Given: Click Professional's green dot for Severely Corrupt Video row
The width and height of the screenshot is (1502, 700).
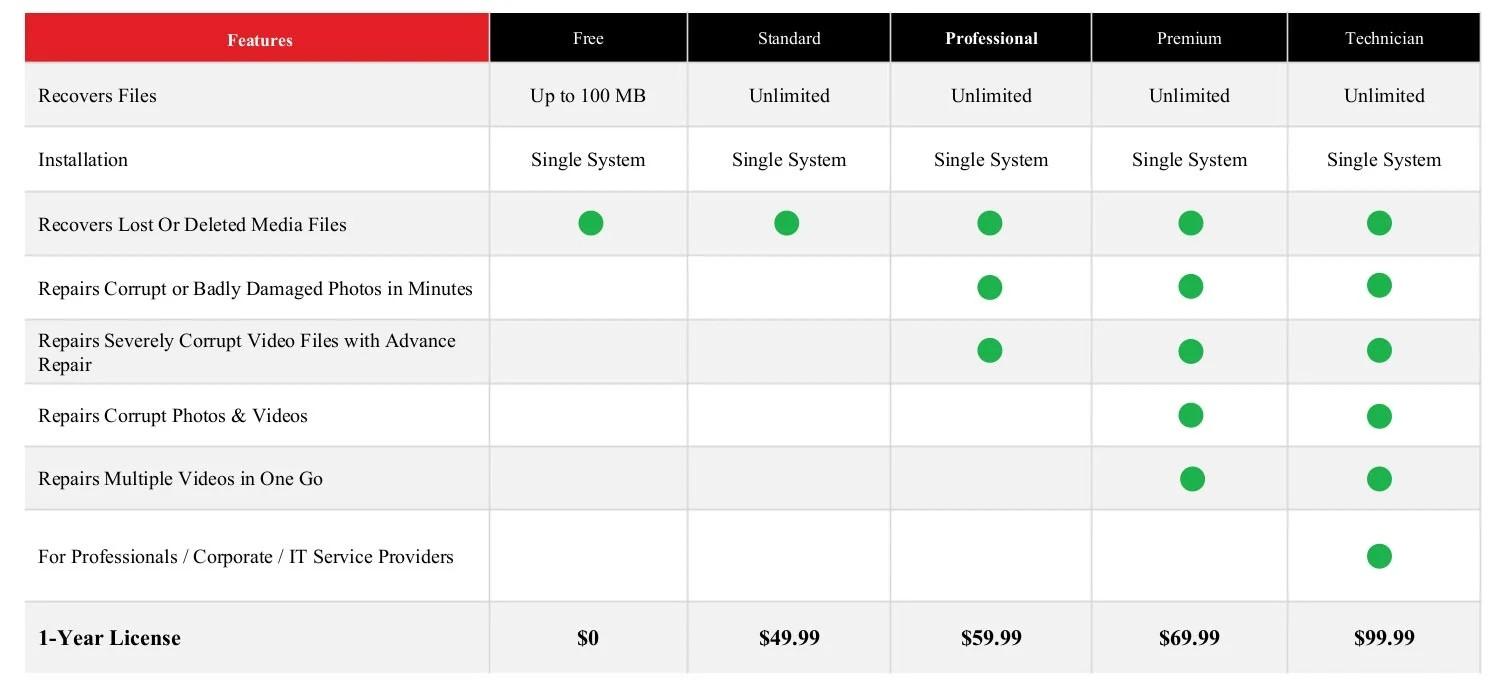Looking at the screenshot, I should (989, 350).
